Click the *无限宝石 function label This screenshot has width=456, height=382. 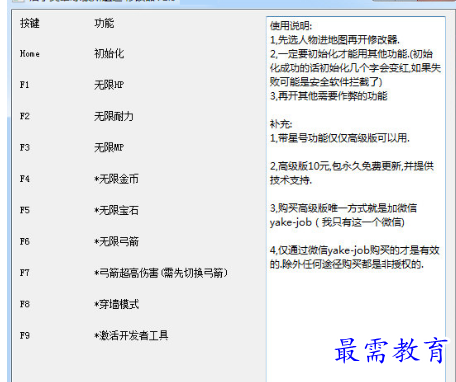116,210
